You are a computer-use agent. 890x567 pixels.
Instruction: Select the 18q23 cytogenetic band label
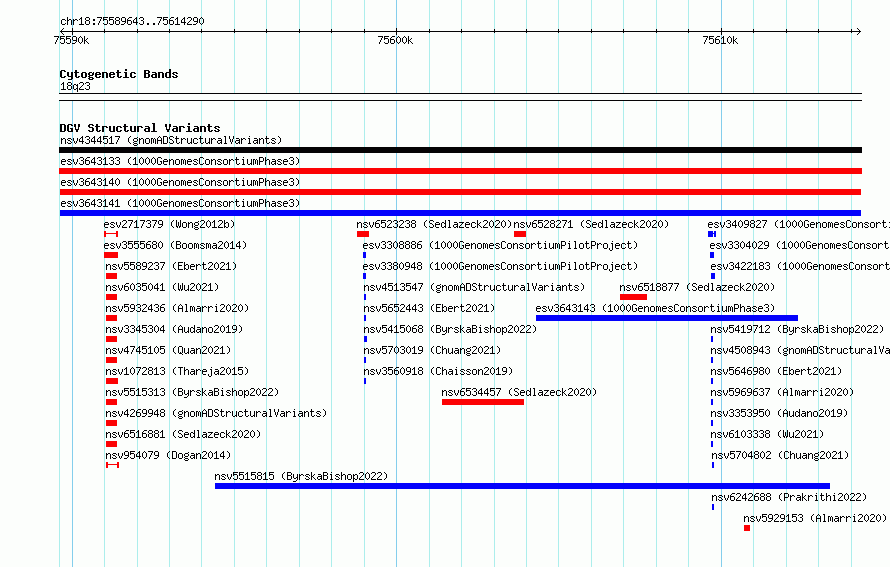[75, 86]
